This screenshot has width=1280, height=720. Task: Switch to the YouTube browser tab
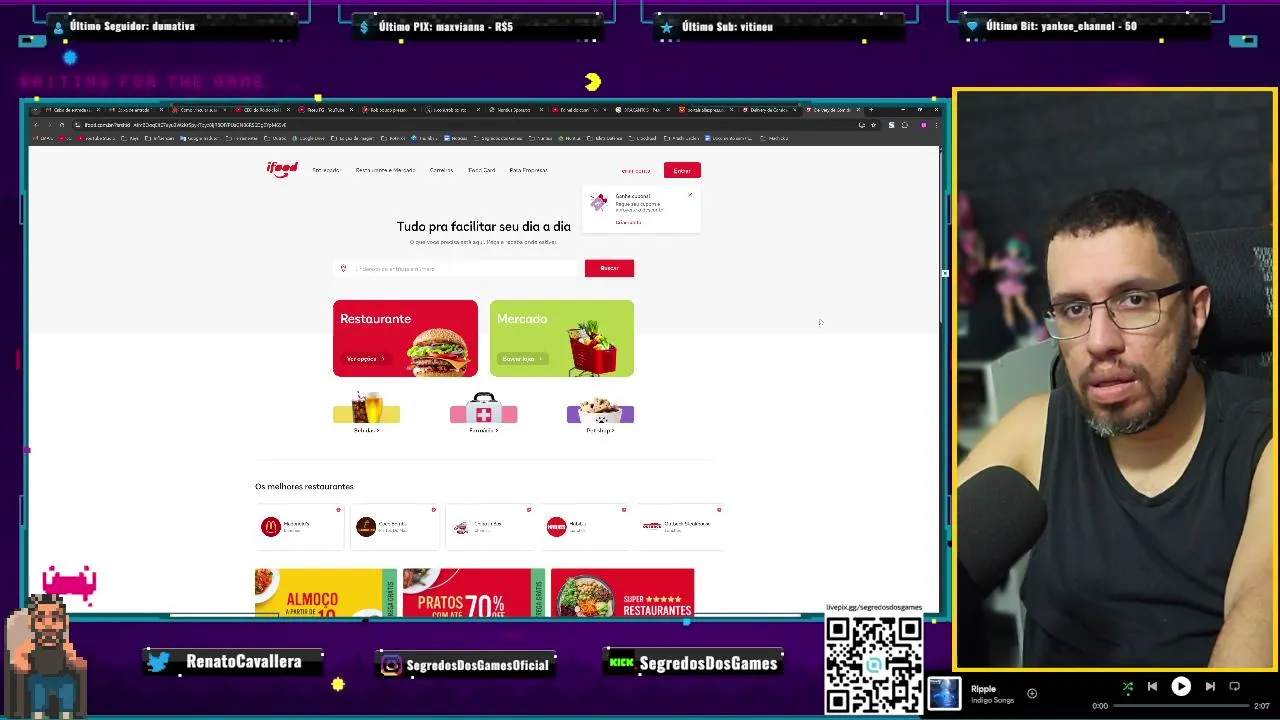tap(326, 110)
